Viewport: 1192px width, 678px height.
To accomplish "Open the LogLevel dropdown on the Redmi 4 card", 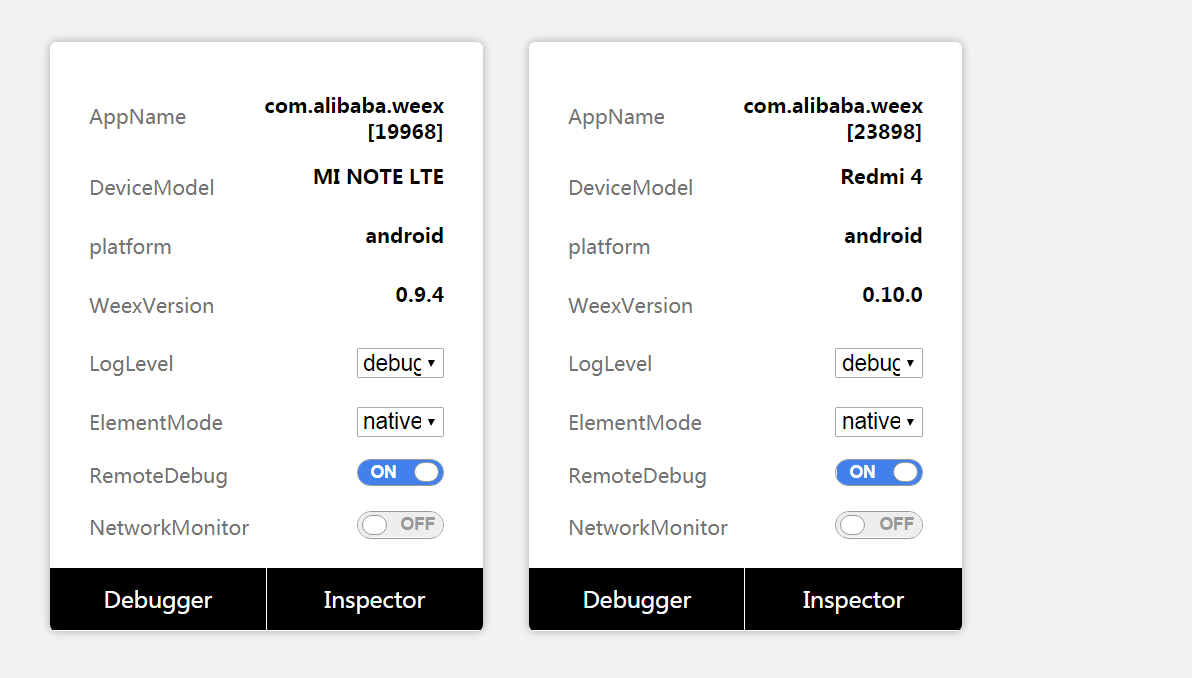I will [x=878, y=363].
